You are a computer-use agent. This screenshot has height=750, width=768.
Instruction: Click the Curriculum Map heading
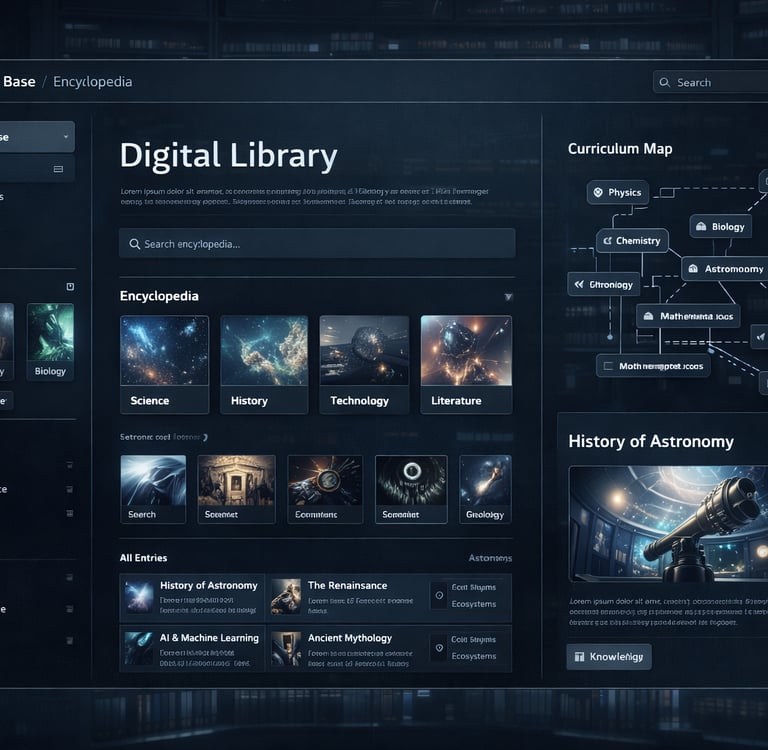pyautogui.click(x=620, y=149)
